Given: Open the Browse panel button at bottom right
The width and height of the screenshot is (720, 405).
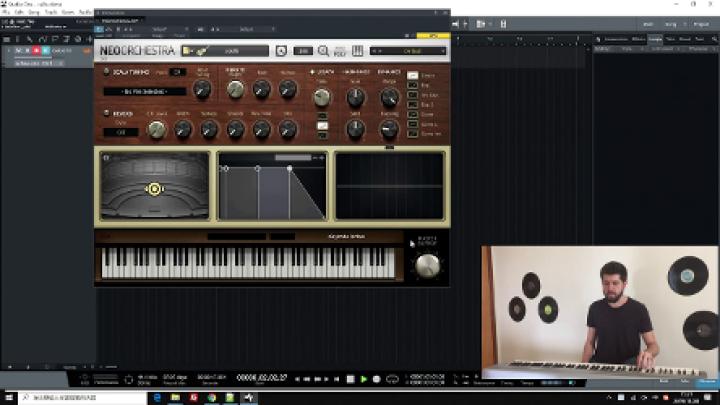Looking at the screenshot, I should [x=708, y=382].
